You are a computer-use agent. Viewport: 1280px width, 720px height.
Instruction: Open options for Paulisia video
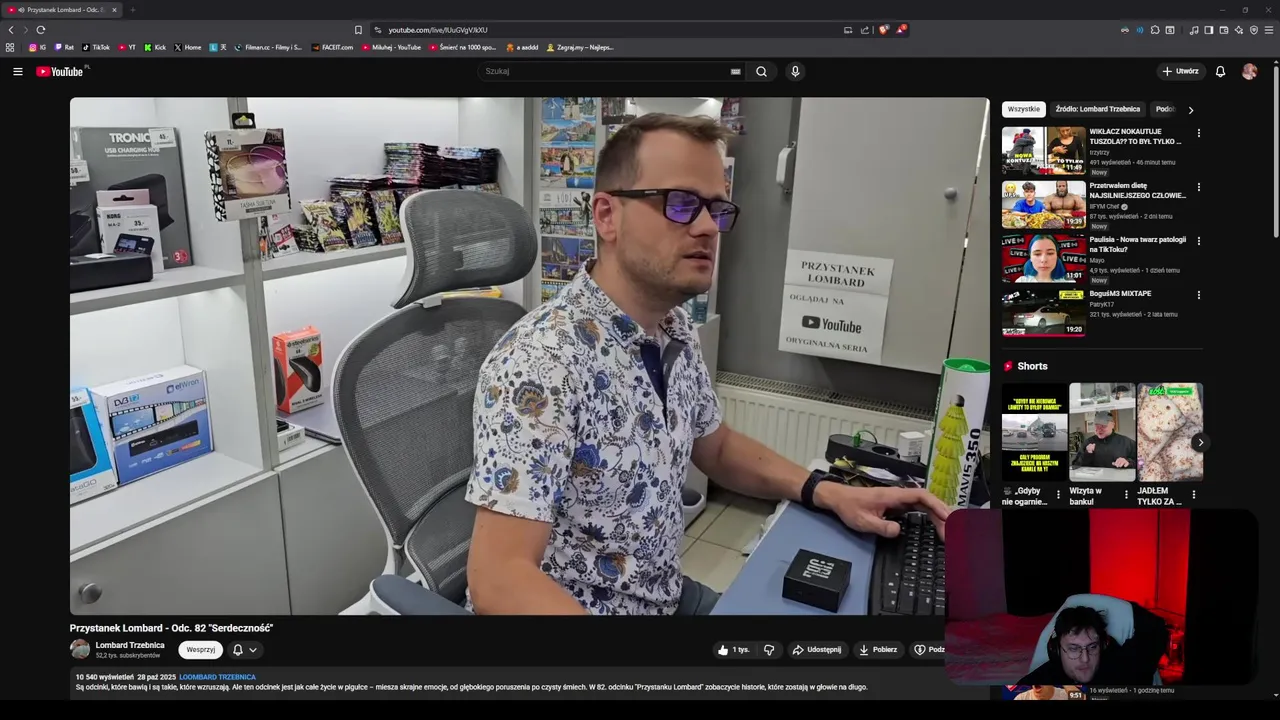[x=1199, y=241]
